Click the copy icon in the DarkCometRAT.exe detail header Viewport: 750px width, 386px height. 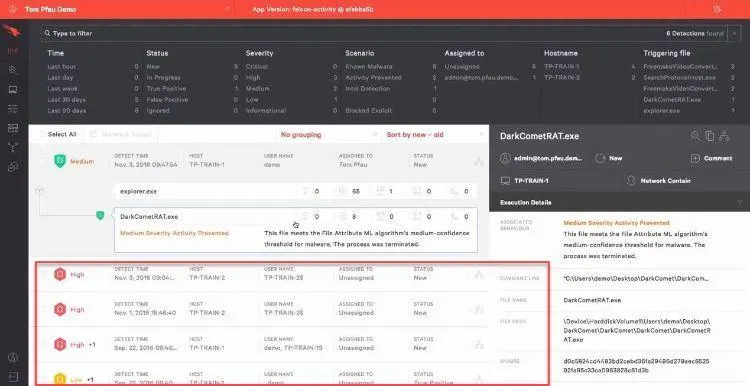click(x=710, y=136)
